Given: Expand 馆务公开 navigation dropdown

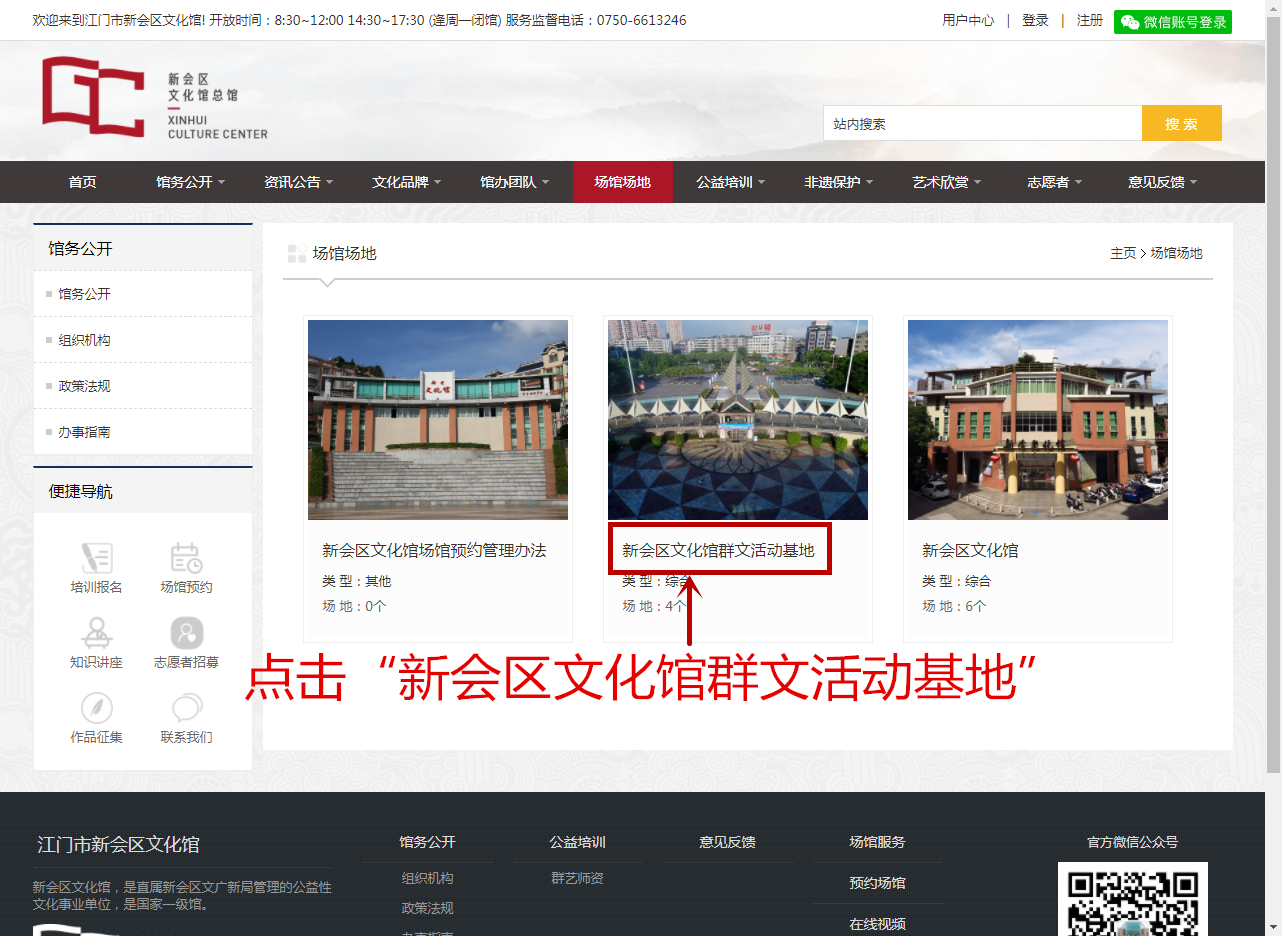Looking at the screenshot, I should tap(190, 182).
